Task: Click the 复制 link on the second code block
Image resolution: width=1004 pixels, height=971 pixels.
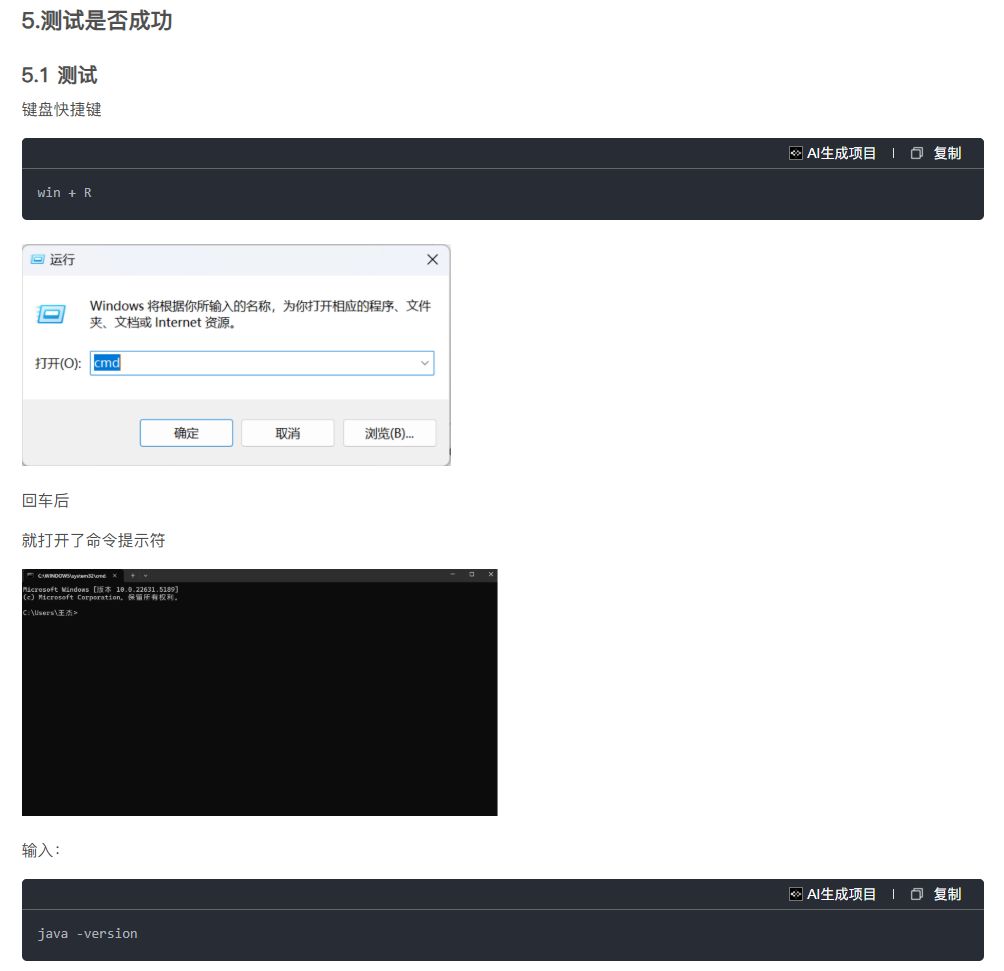Action: click(948, 894)
